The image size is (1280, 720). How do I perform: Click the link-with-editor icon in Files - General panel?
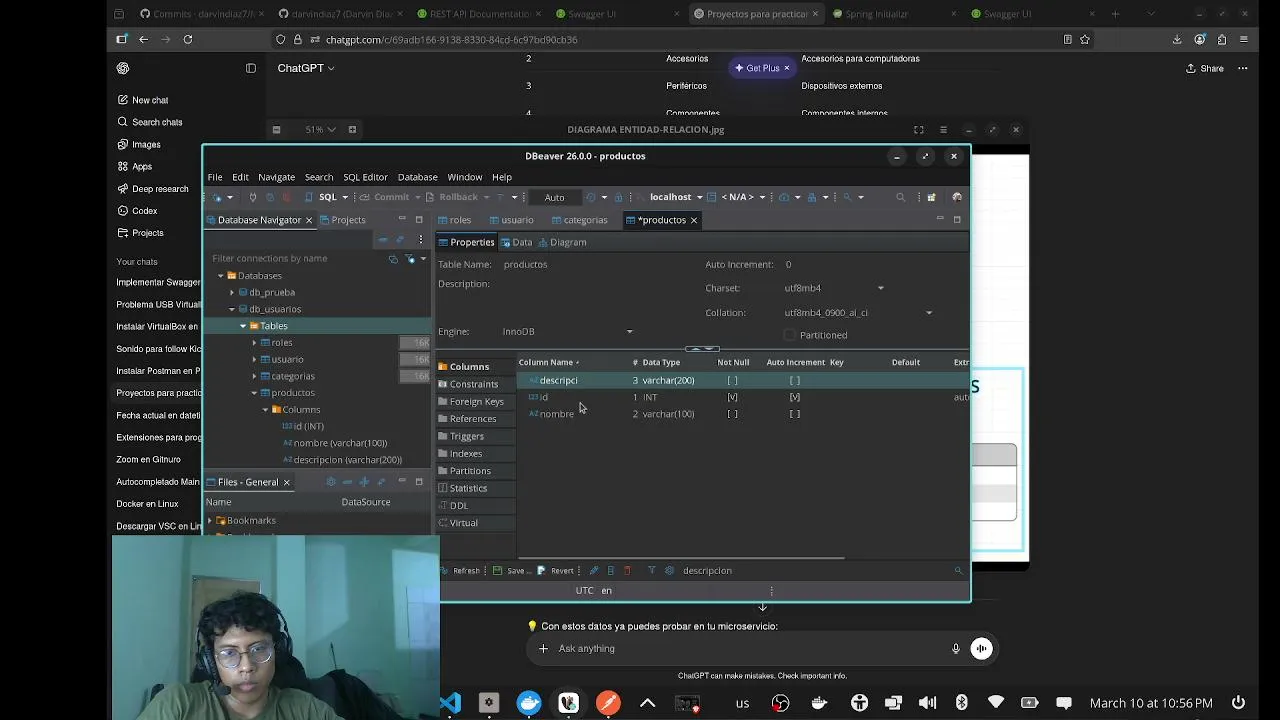click(x=381, y=482)
